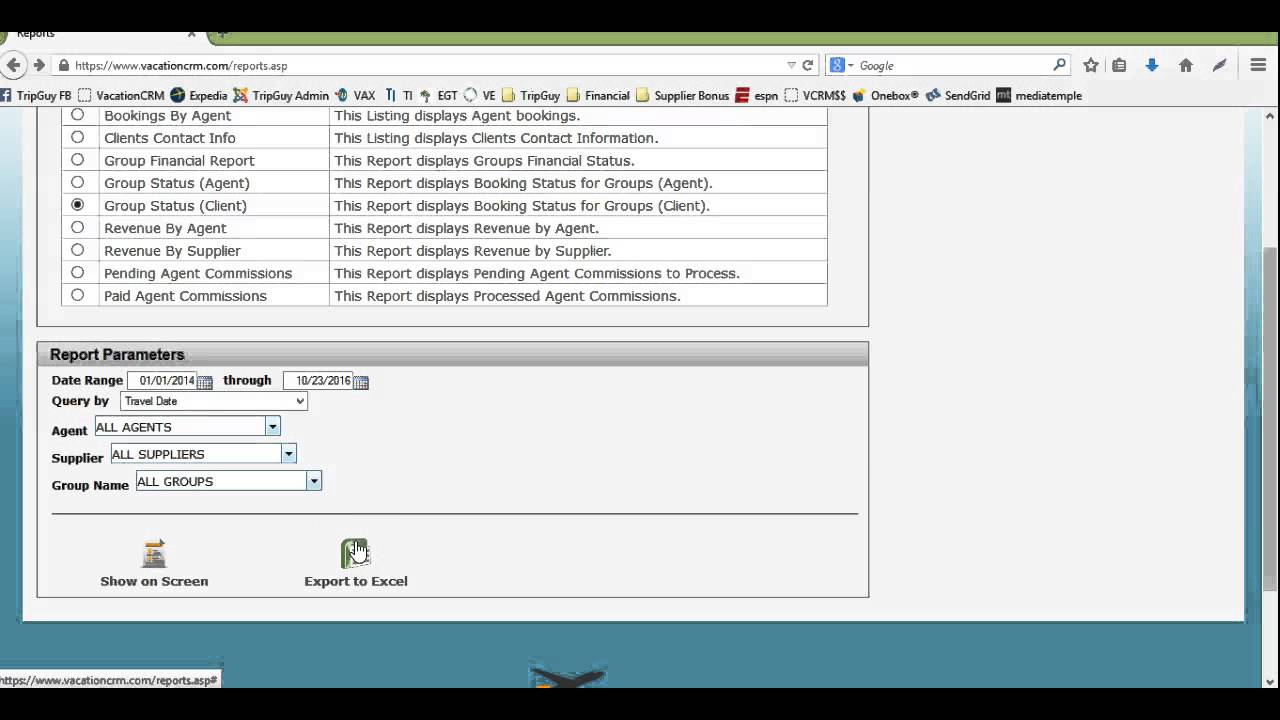Click the start date field 01/01/2014

click(x=162, y=381)
